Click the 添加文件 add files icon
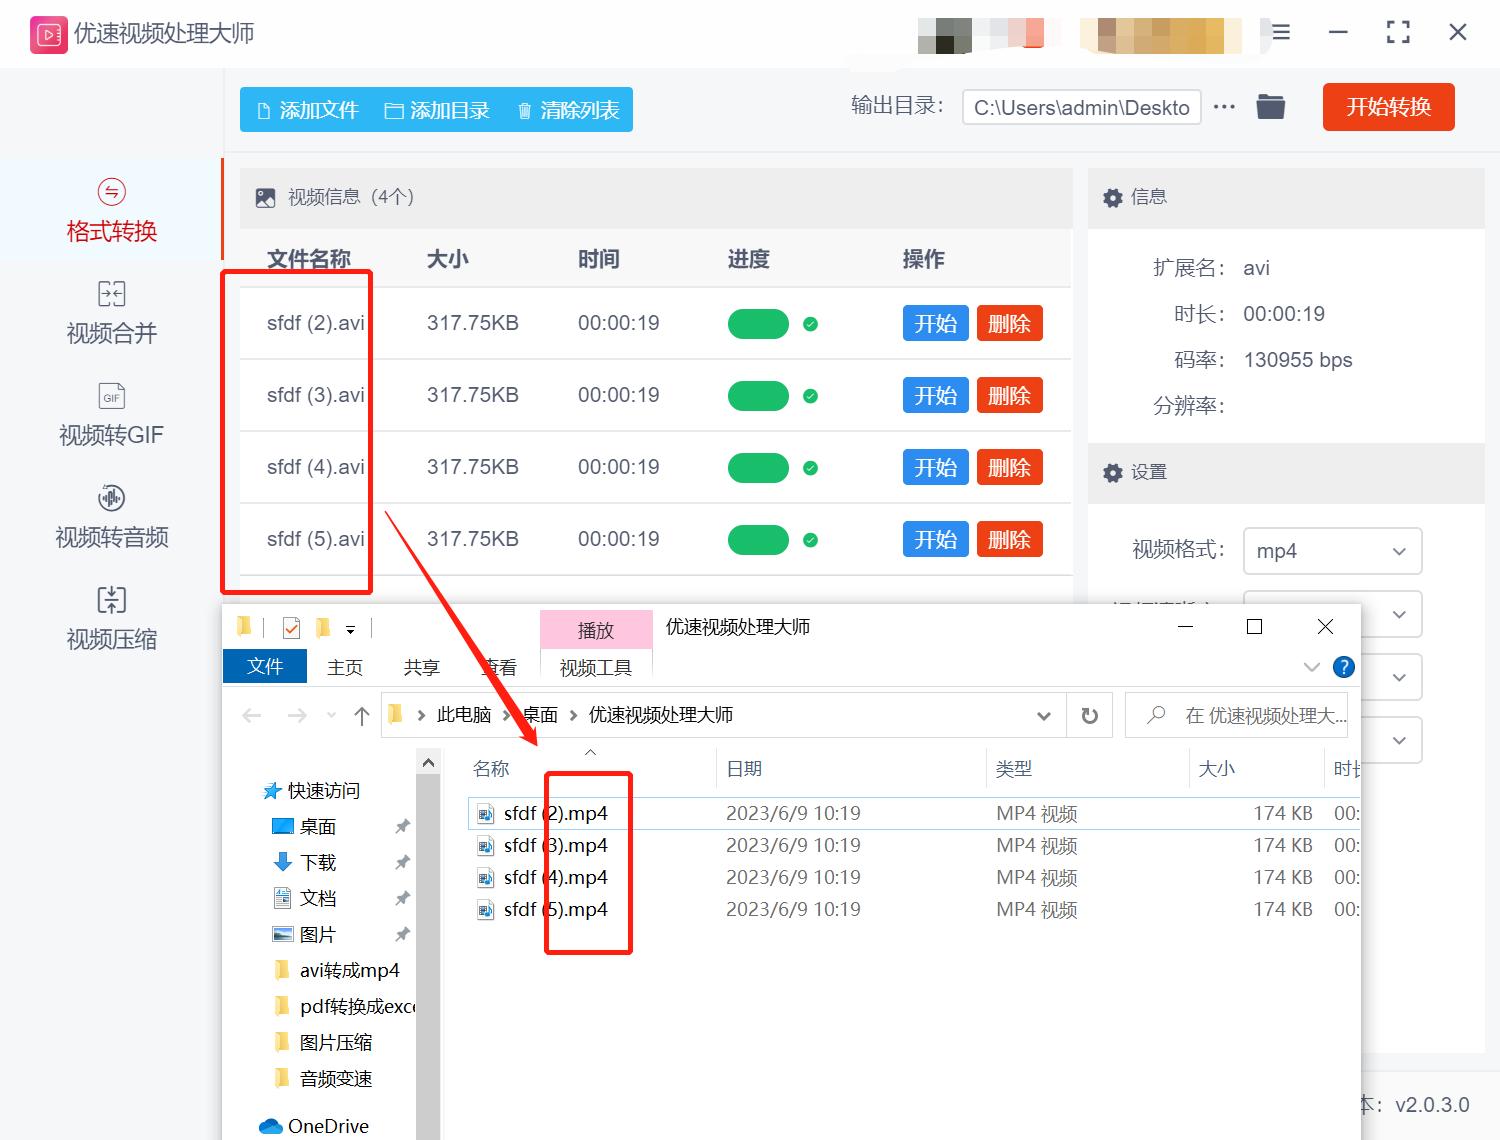This screenshot has width=1500, height=1140. [x=264, y=110]
